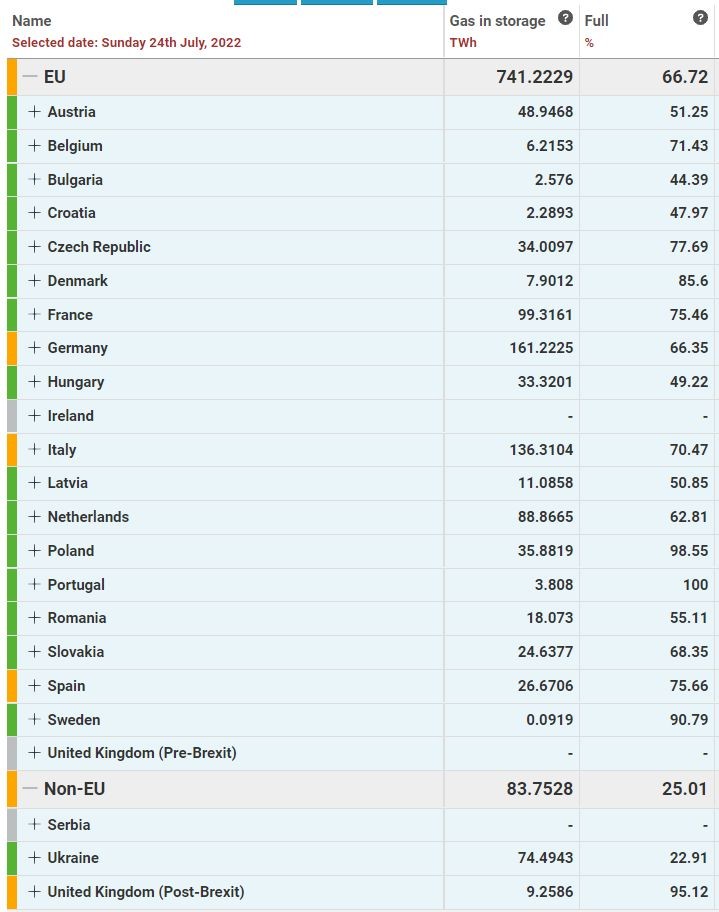Collapse the EU group row
The width and height of the screenshot is (719, 912).
click(x=30, y=76)
